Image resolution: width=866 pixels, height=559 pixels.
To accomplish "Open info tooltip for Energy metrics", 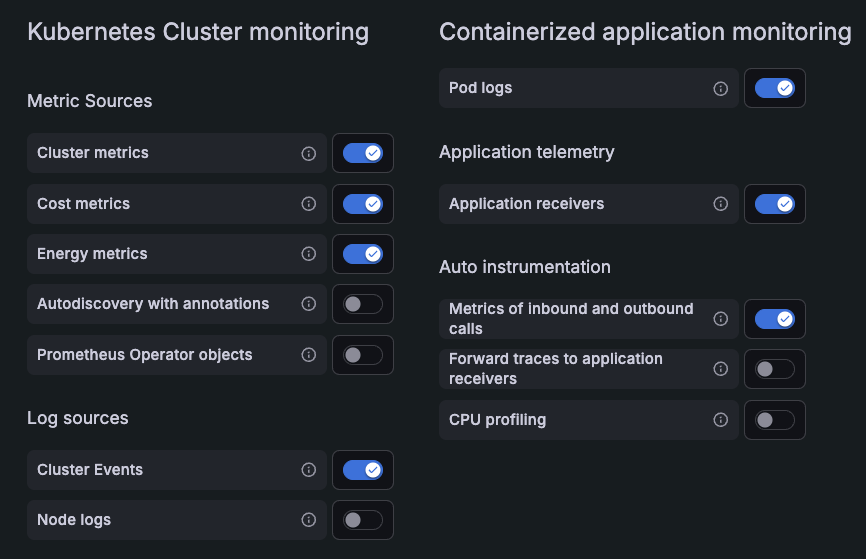I will pos(308,254).
